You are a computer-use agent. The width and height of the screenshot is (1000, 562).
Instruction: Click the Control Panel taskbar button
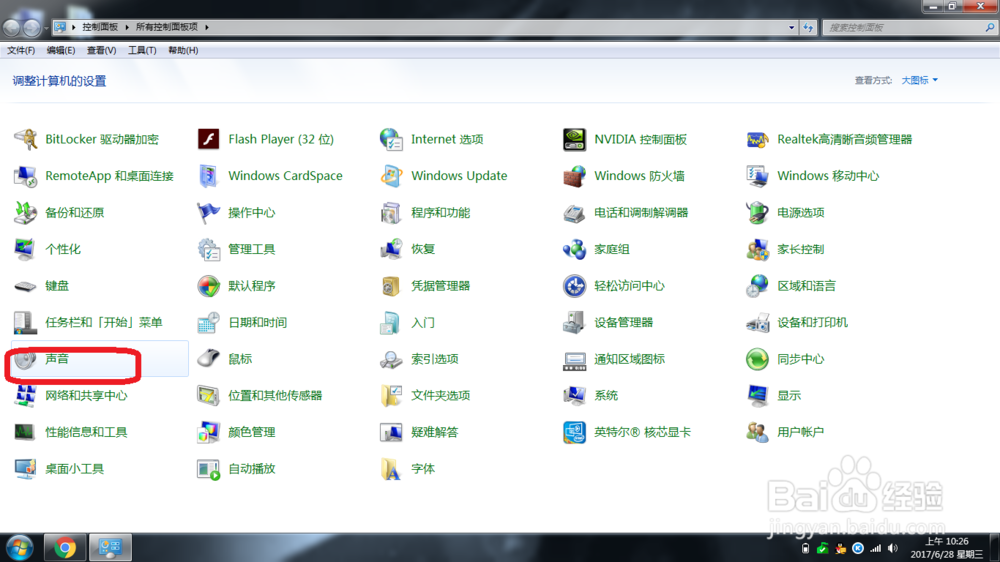110,547
